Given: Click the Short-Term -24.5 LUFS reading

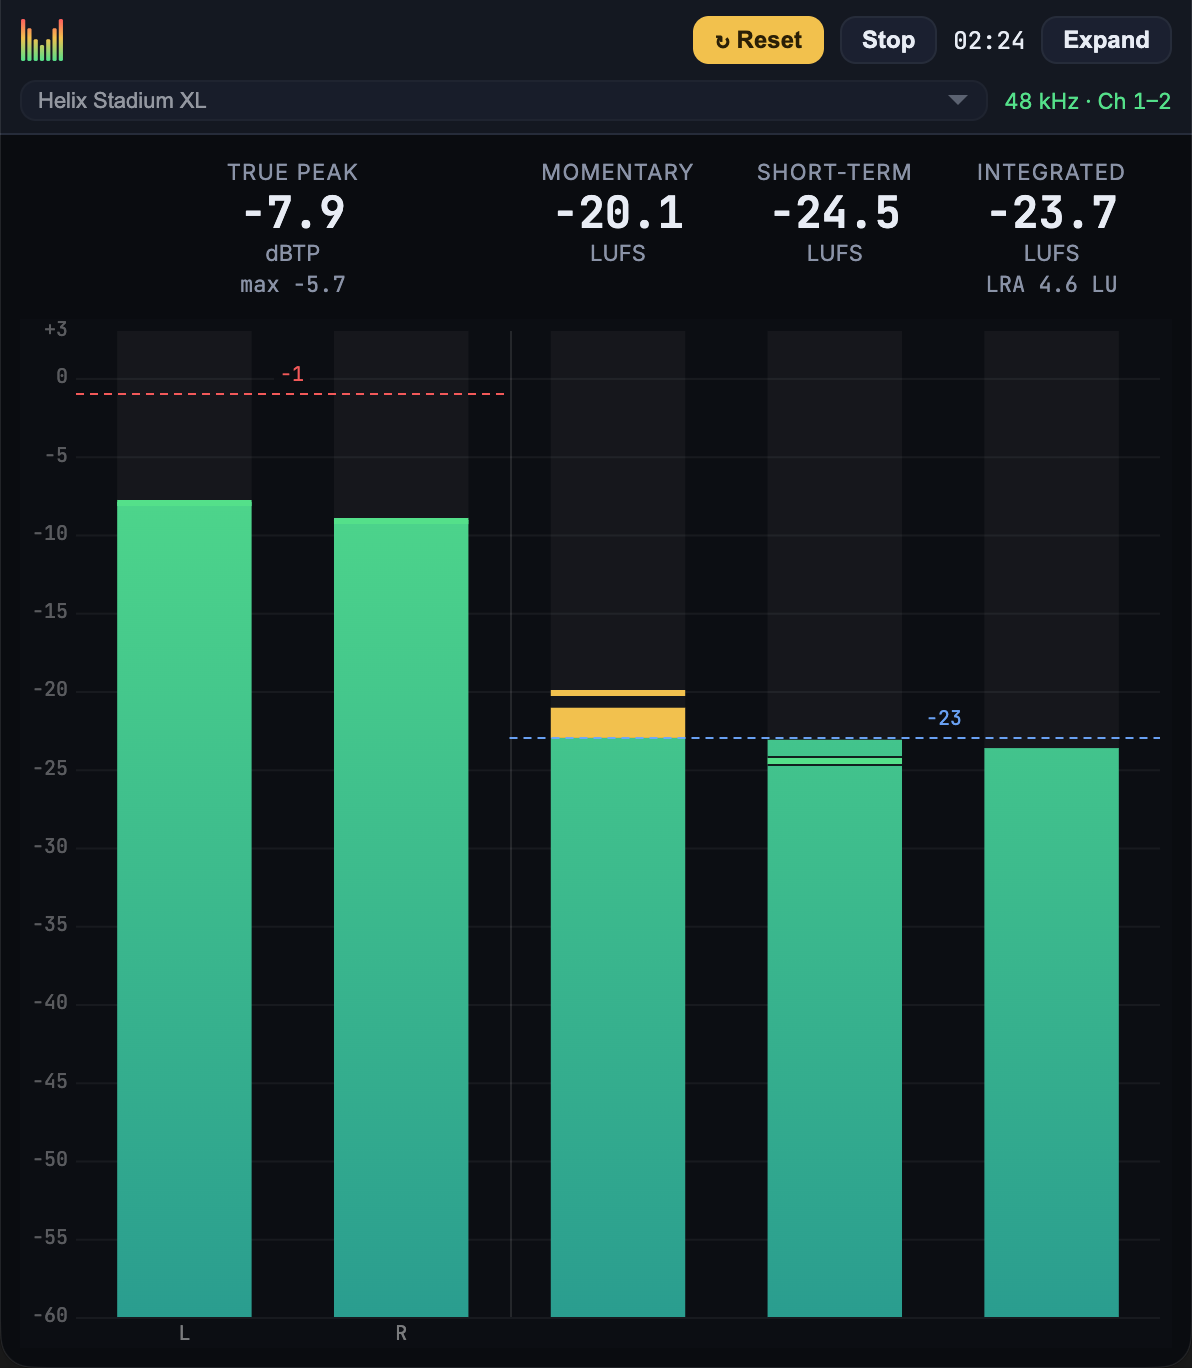Looking at the screenshot, I should pyautogui.click(x=835, y=212).
